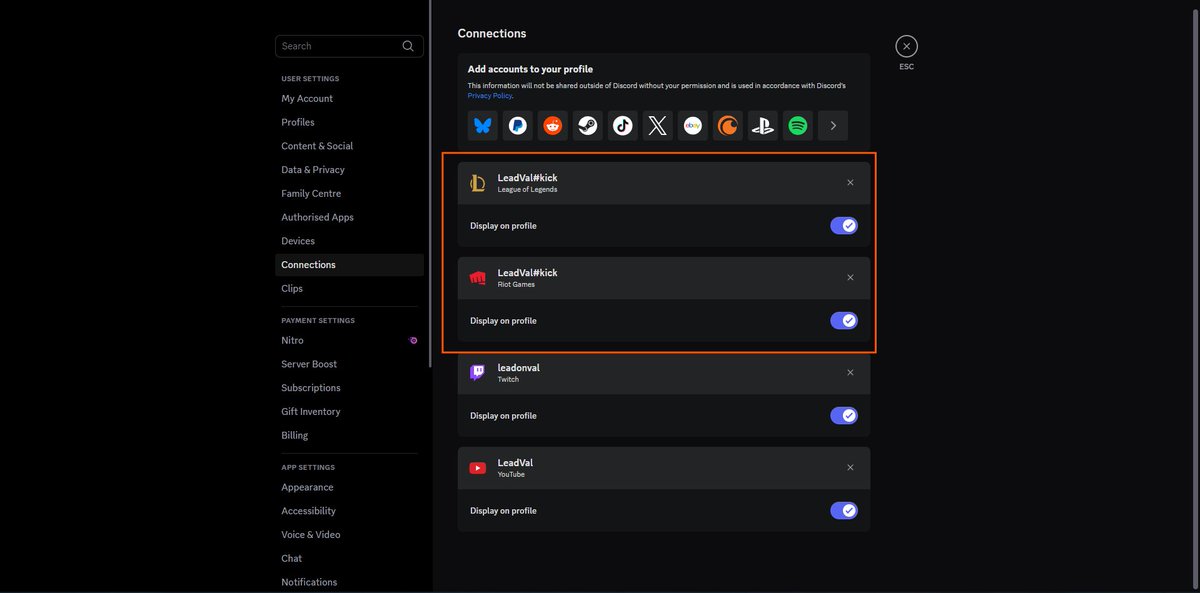Toggle Display on profile for YouTube

click(844, 511)
